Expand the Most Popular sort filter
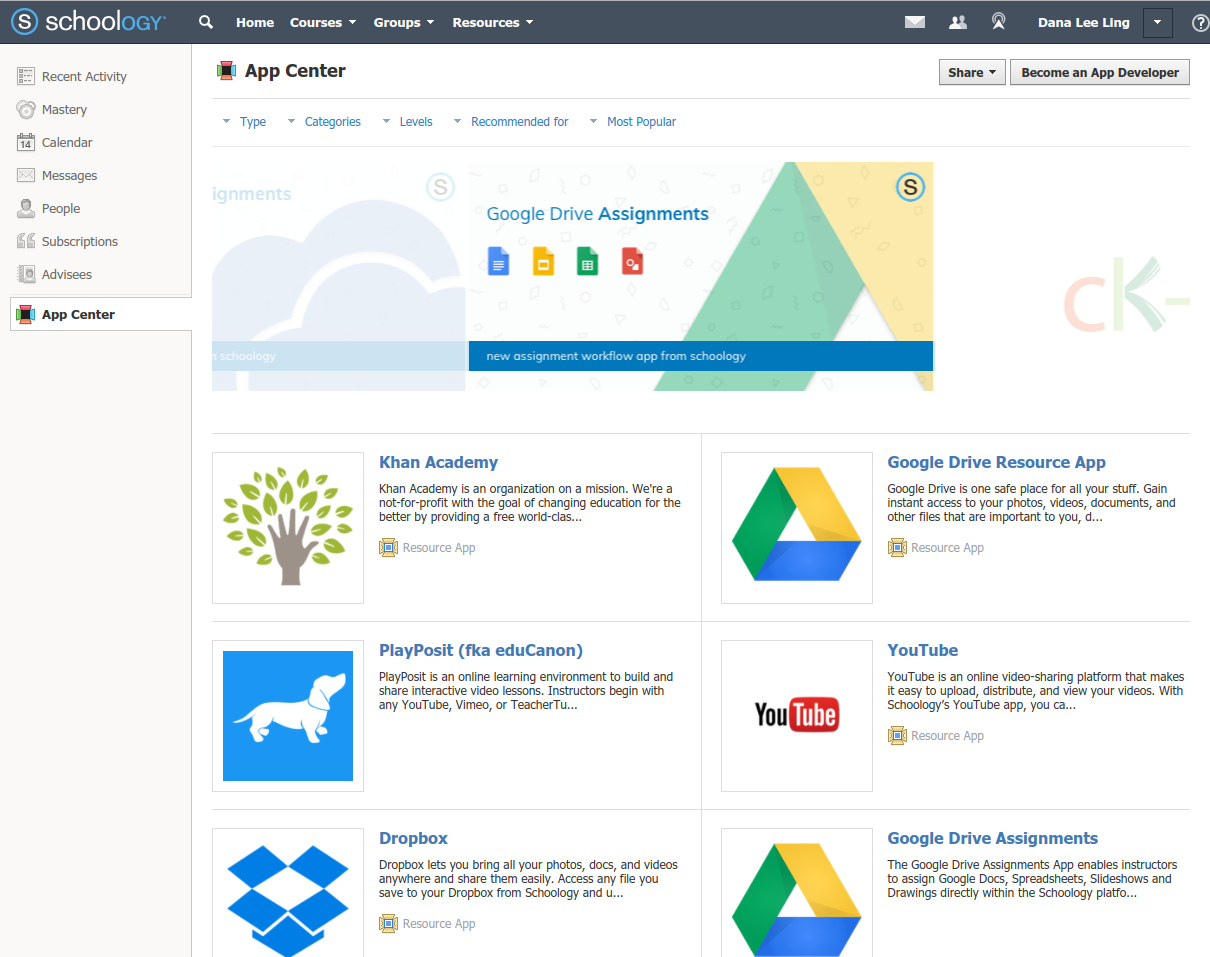The image size is (1210, 957). (633, 122)
